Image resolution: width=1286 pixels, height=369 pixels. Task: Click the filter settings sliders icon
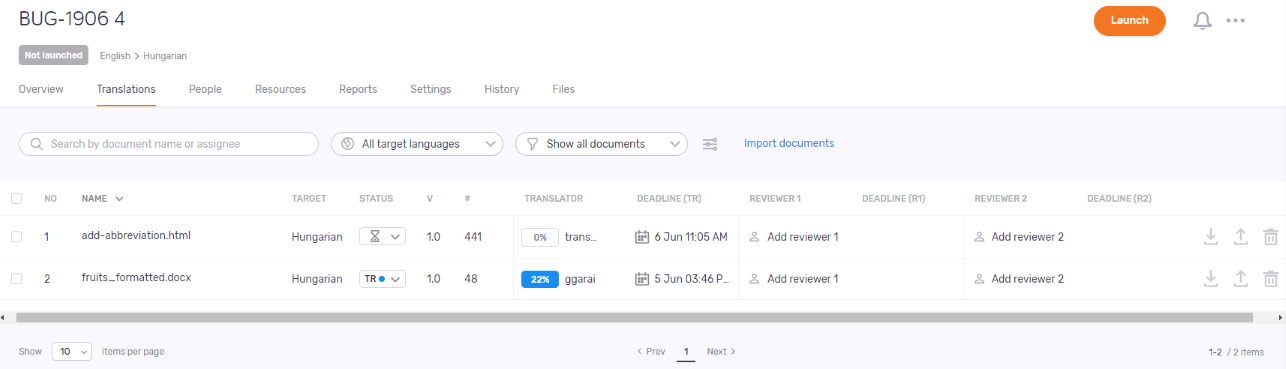pos(710,144)
